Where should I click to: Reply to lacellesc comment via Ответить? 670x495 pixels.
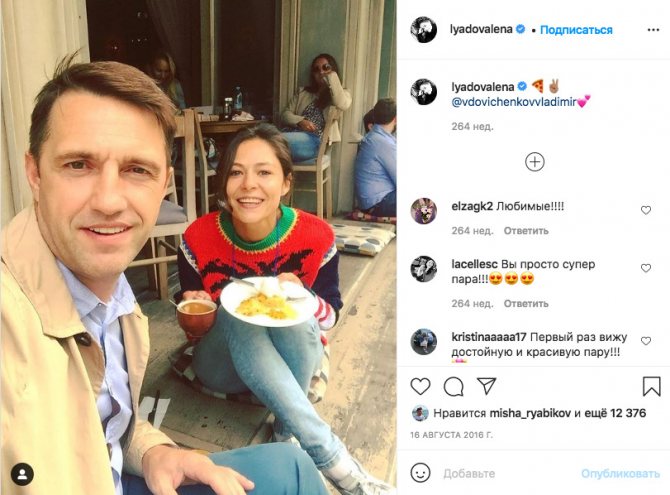click(526, 303)
